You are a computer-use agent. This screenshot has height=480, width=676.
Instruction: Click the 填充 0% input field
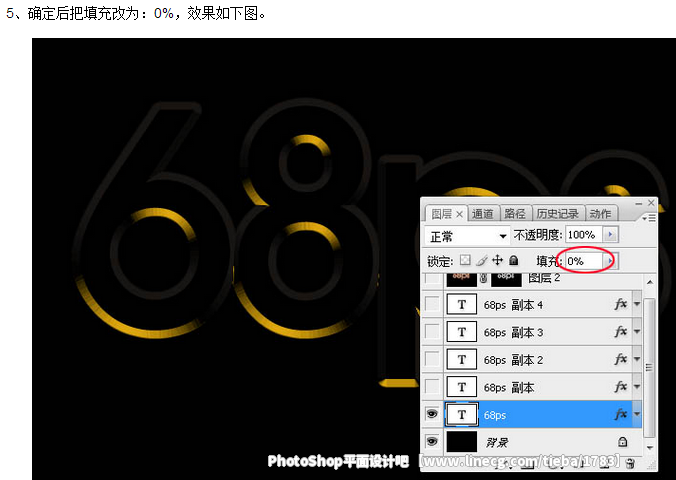[x=583, y=261]
